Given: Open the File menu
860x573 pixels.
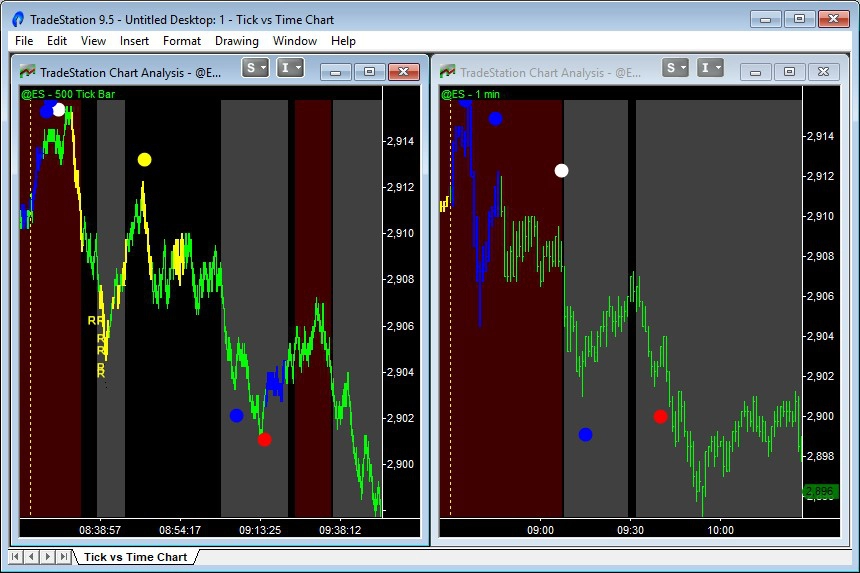Looking at the screenshot, I should pyautogui.click(x=24, y=41).
